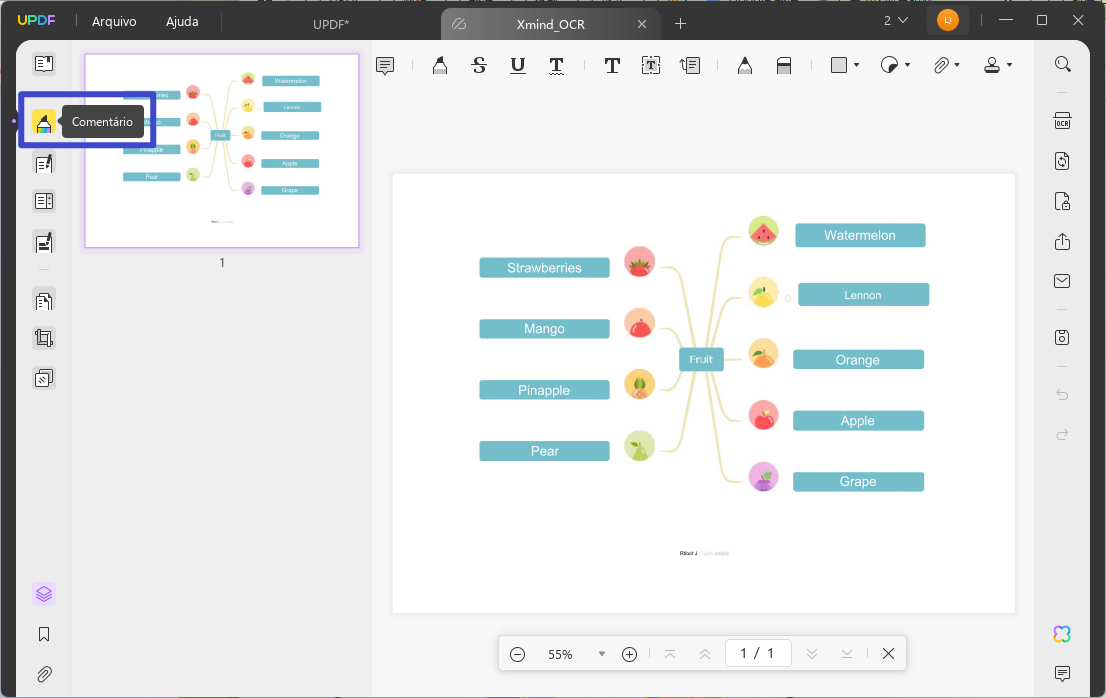Expand the attachment dropdown arrow
1106x698 pixels.
click(957, 66)
